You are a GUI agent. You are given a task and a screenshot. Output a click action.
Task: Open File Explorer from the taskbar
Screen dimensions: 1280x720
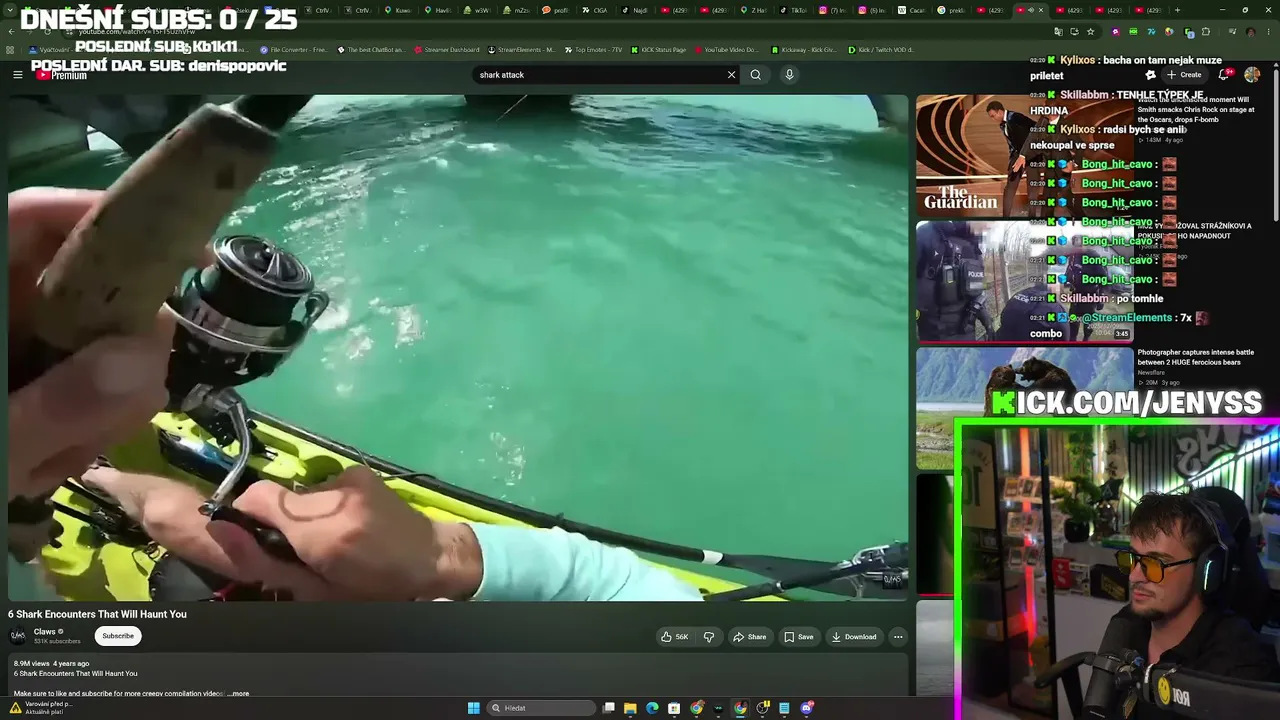coord(630,708)
